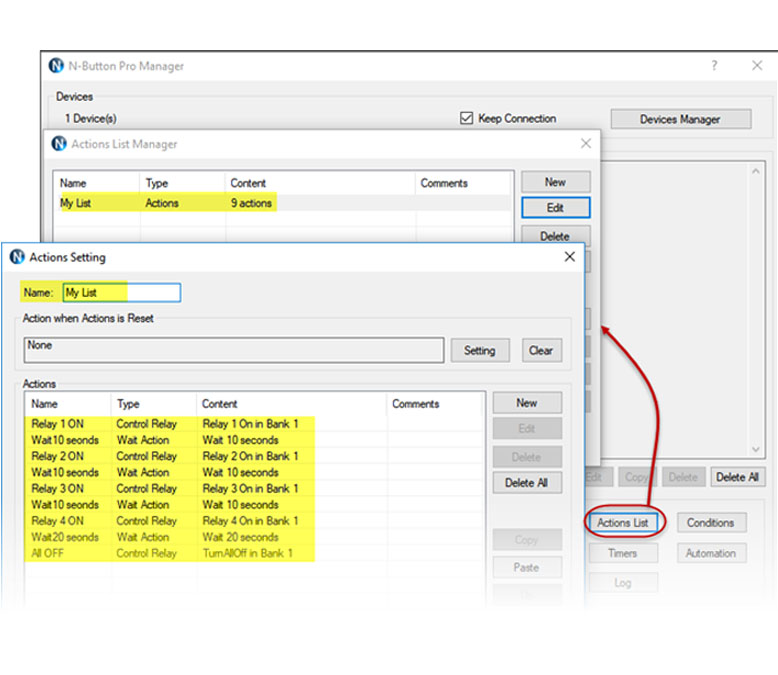Click the N-Button logo icon in Actions List Manager title
The width and height of the screenshot is (778, 675).
(59, 143)
